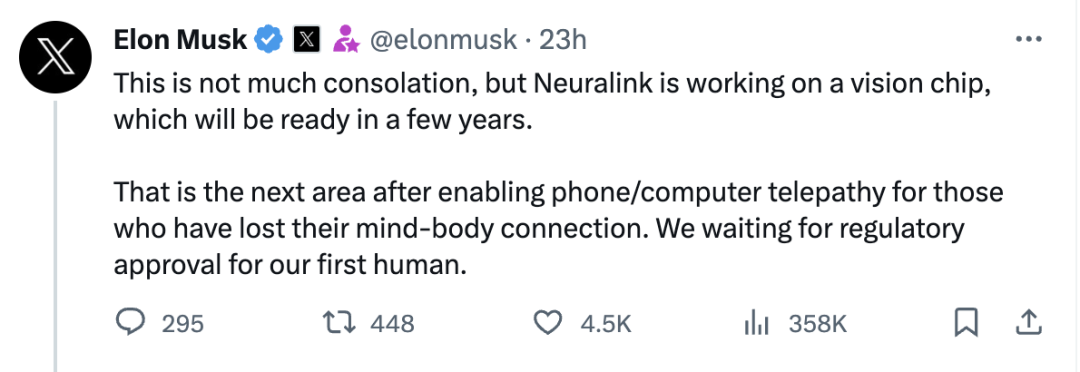Expand the three-dot More options menu
Screen dimensions: 1080x372
click(1029, 39)
